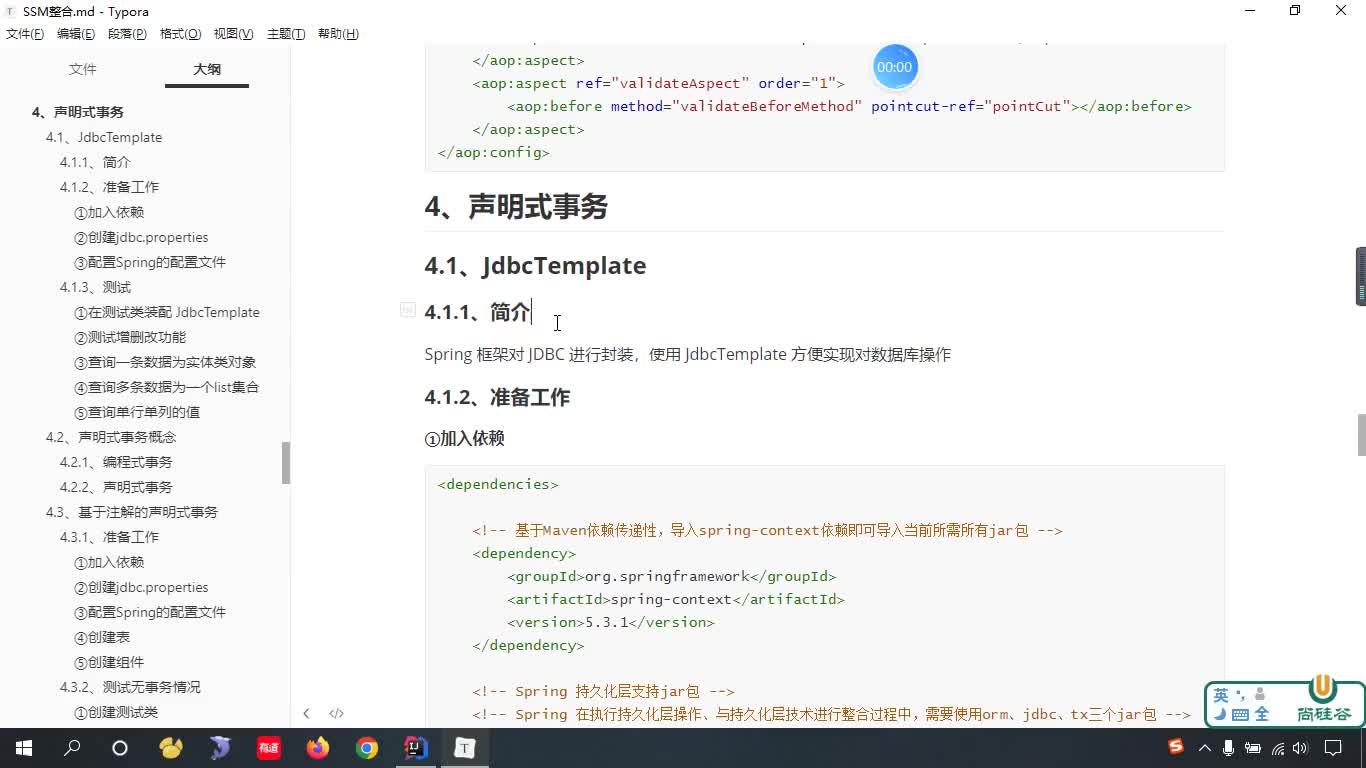The width and height of the screenshot is (1366, 768).
Task: Open outline 4.2.2、声明式事务
Action: [116, 487]
